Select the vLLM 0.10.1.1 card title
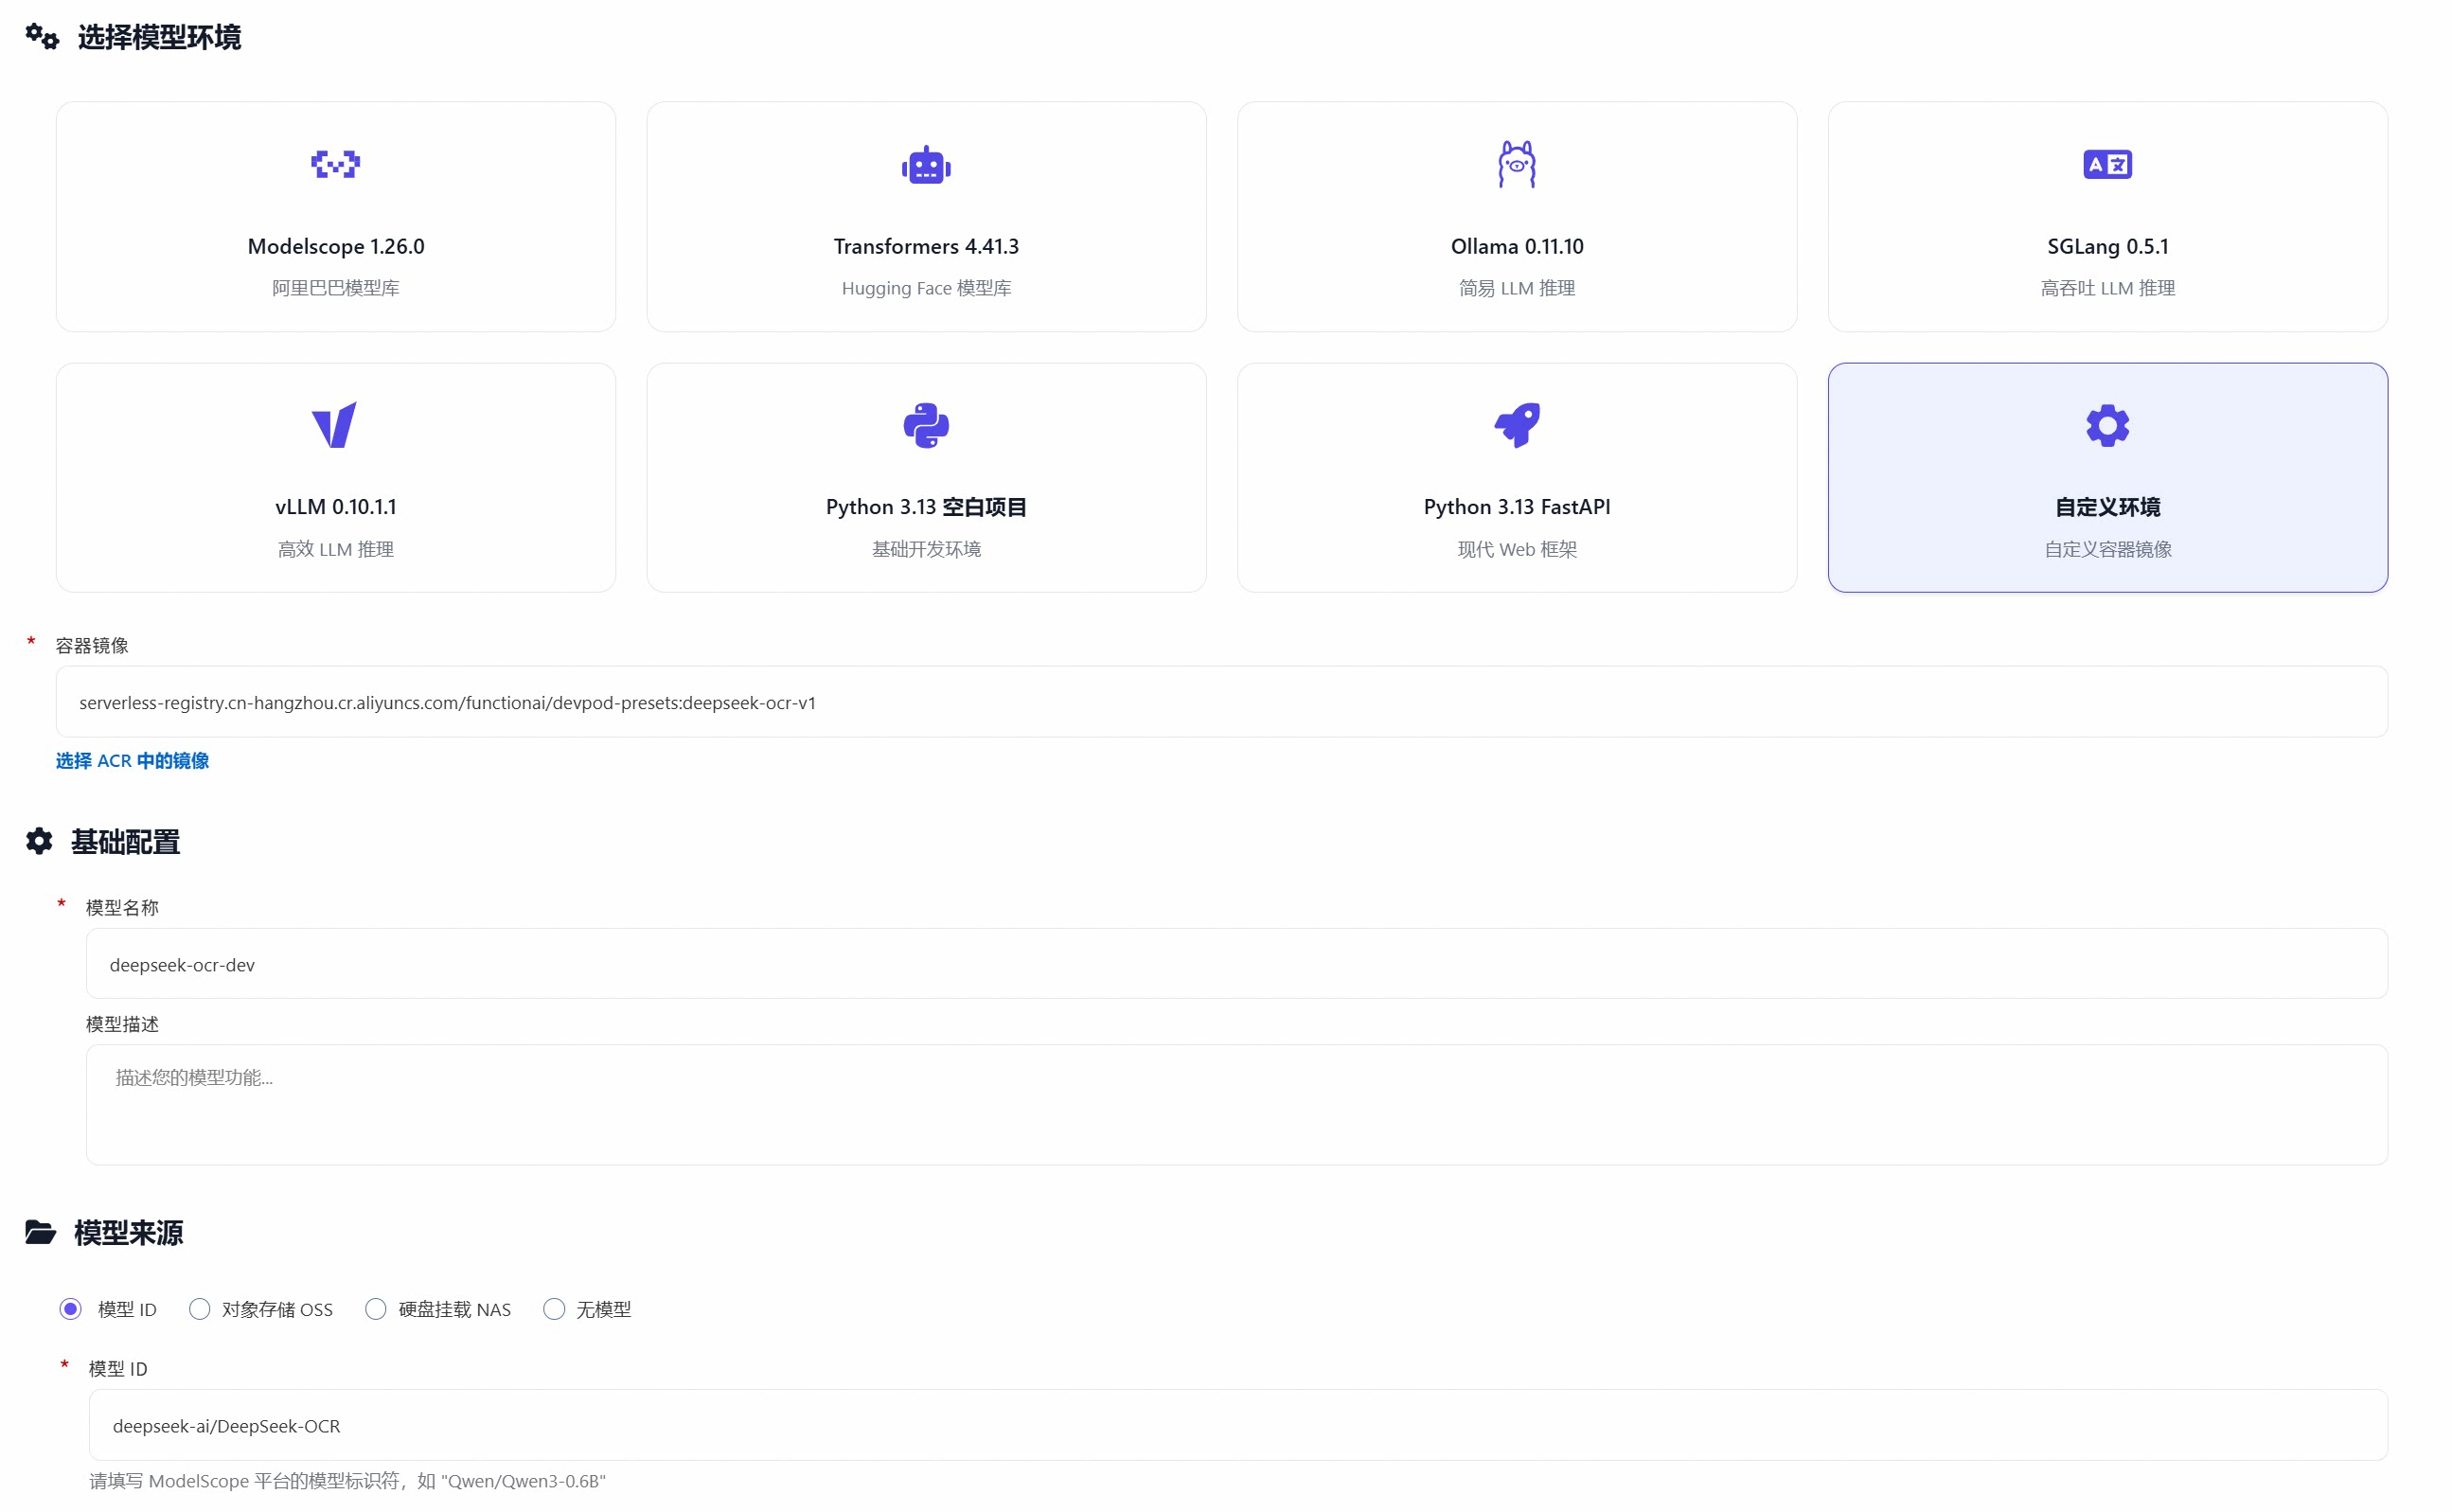The width and height of the screenshot is (2452, 1512). 336,507
